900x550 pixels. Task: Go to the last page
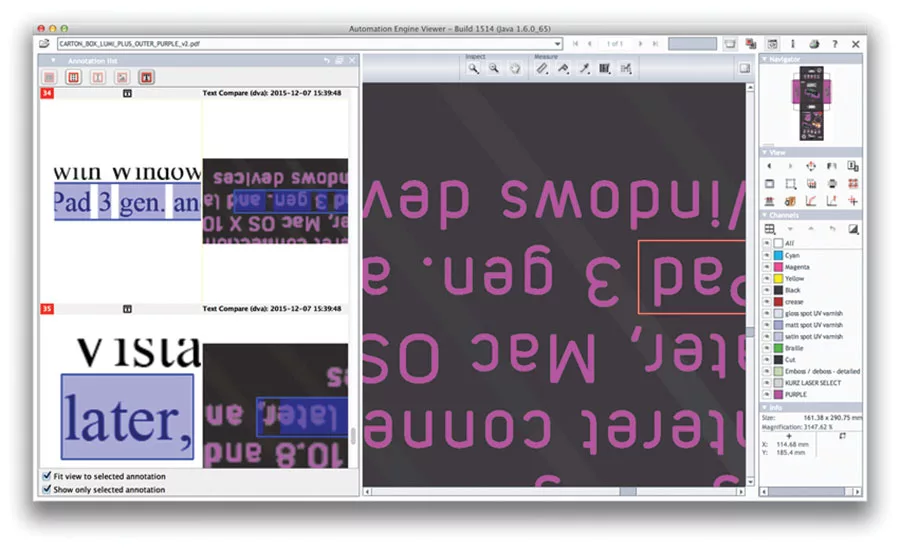pos(655,44)
